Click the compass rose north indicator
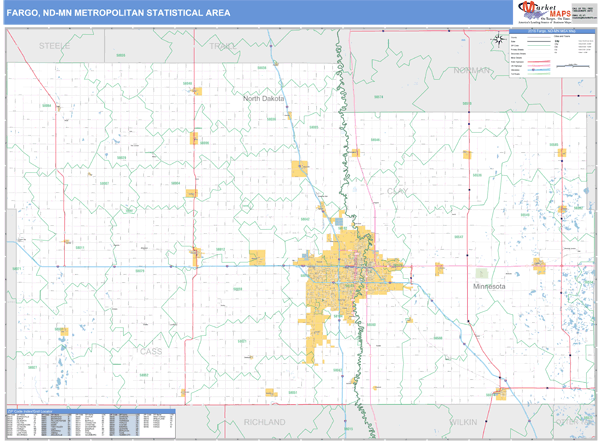Viewport: 600px width, 441px height. click(x=499, y=40)
